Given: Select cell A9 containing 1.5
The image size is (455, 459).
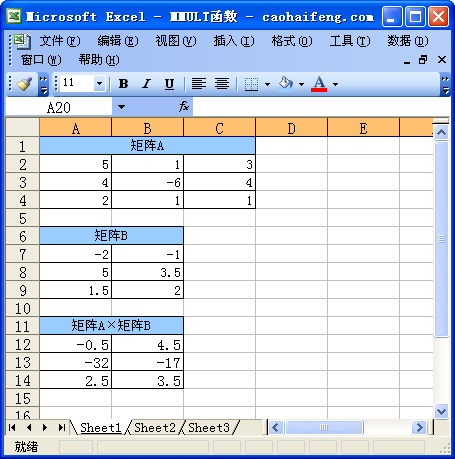Looking at the screenshot, I should click(76, 290).
